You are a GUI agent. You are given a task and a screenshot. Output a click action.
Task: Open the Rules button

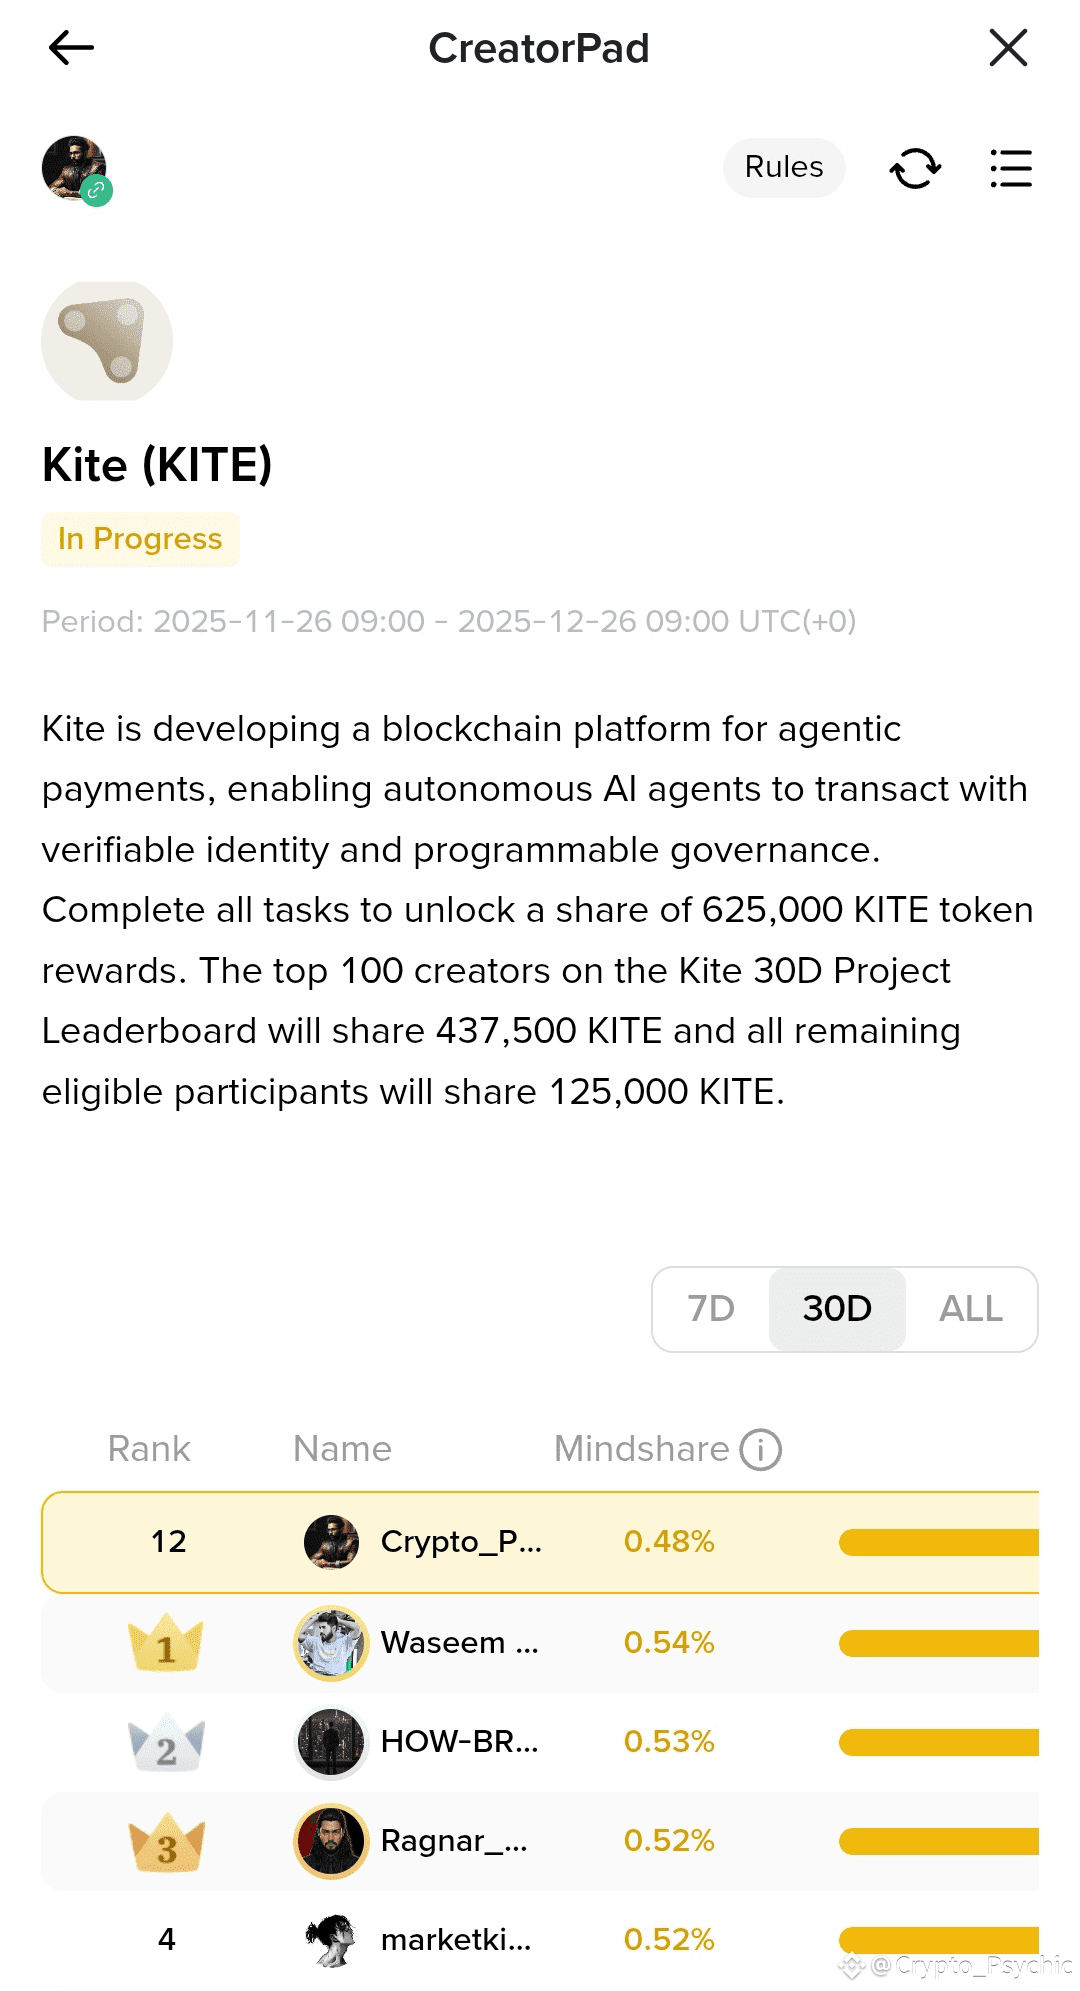(783, 167)
